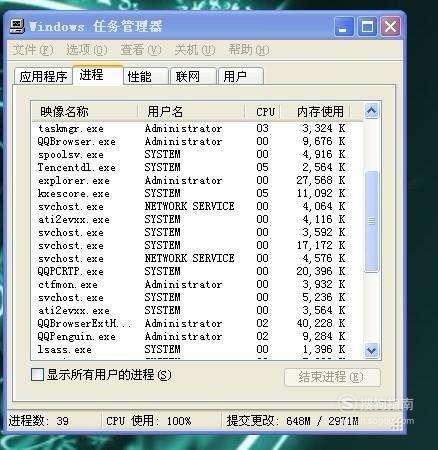Select the ati2evxx.exe row using 4,116 K
The image size is (438, 450).
click(x=197, y=219)
